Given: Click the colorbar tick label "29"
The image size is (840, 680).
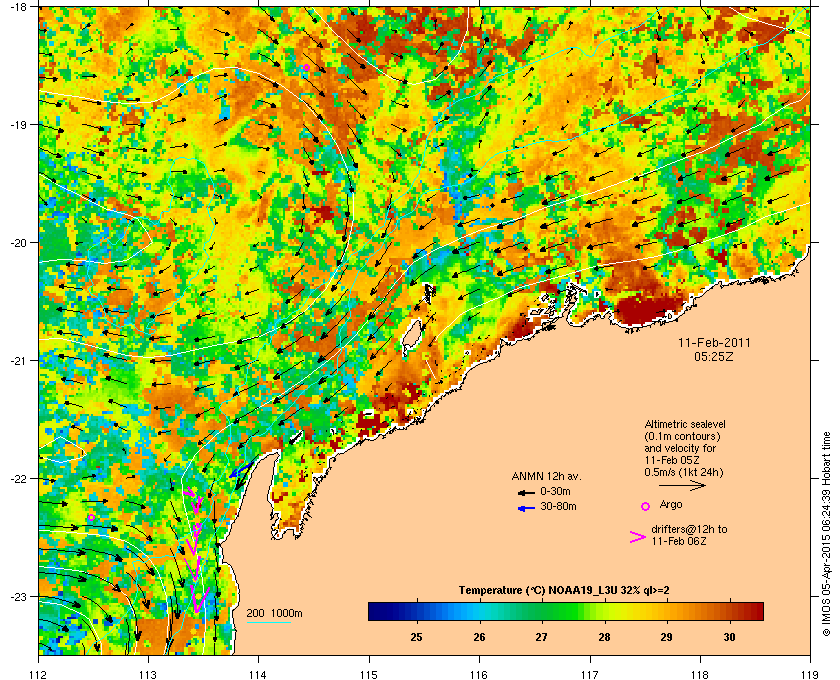Looking at the screenshot, I should click(x=667, y=637).
